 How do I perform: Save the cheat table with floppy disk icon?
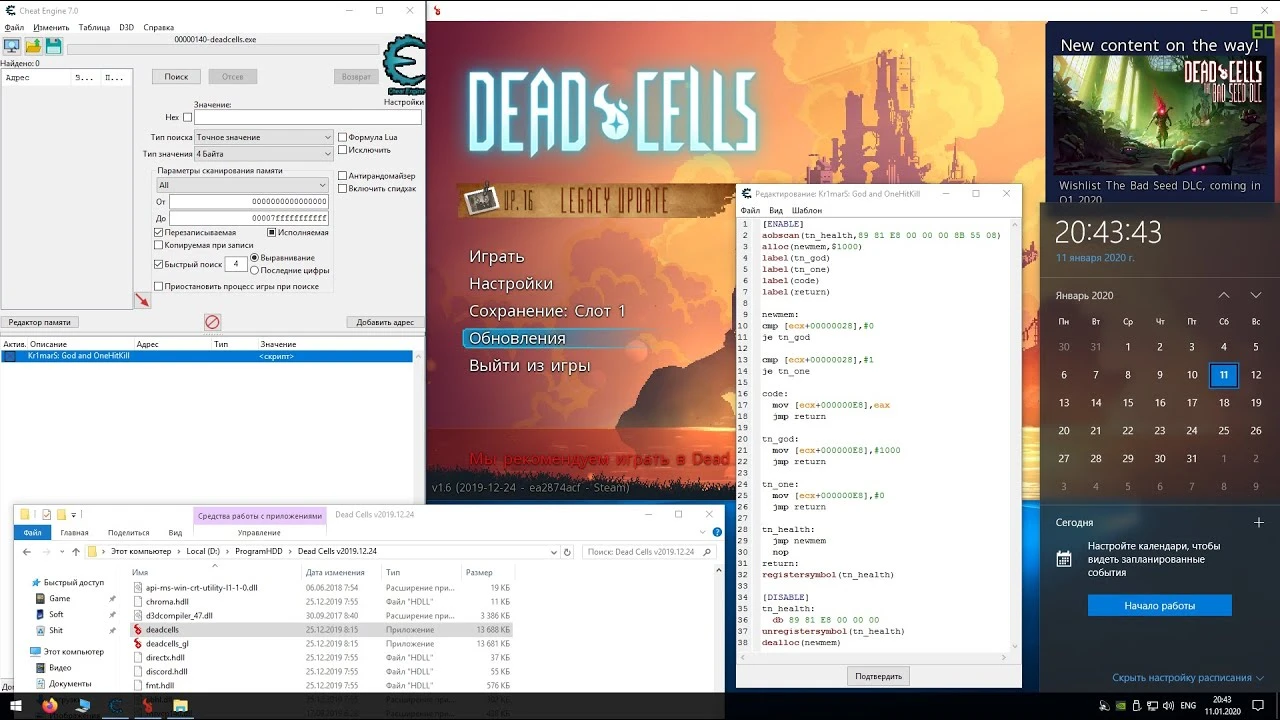pyautogui.click(x=52, y=44)
